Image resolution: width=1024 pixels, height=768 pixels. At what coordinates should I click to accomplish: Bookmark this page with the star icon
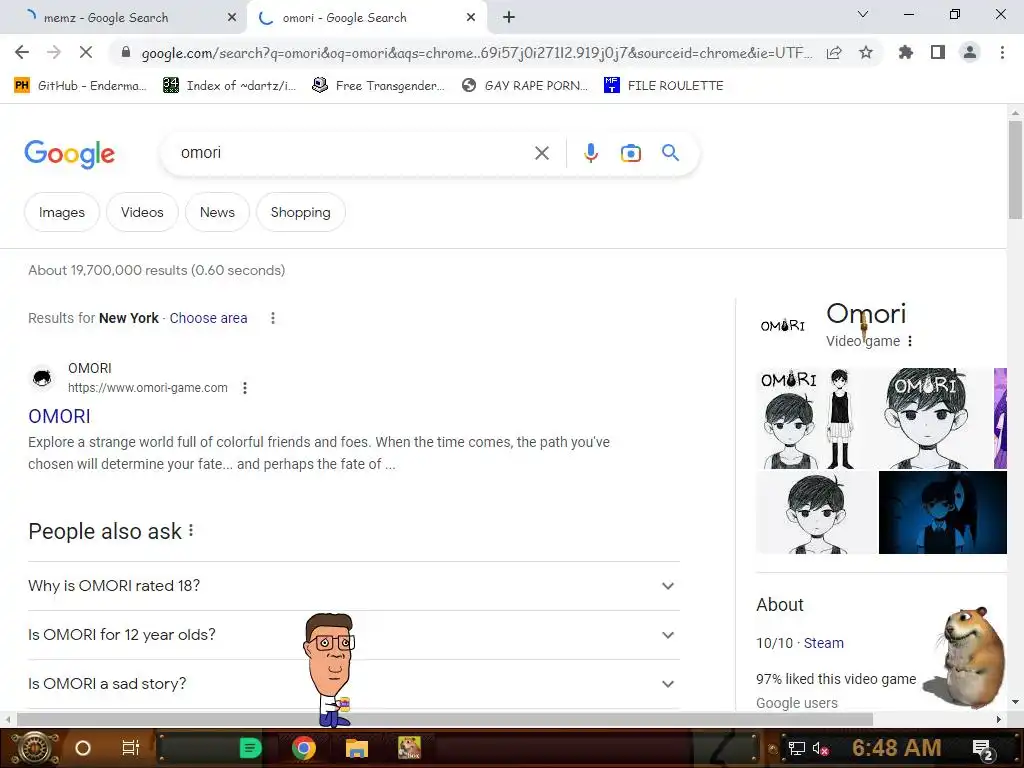point(866,52)
